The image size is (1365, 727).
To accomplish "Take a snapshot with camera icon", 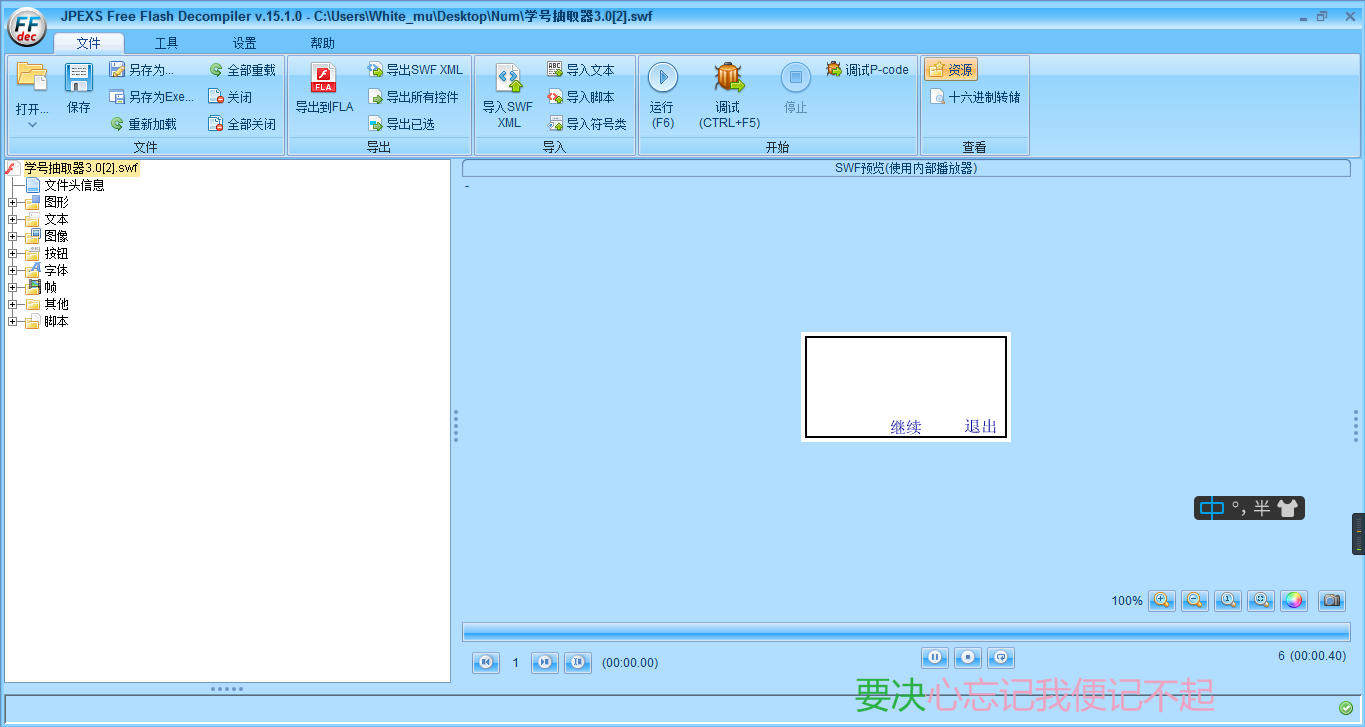I will coord(1331,600).
